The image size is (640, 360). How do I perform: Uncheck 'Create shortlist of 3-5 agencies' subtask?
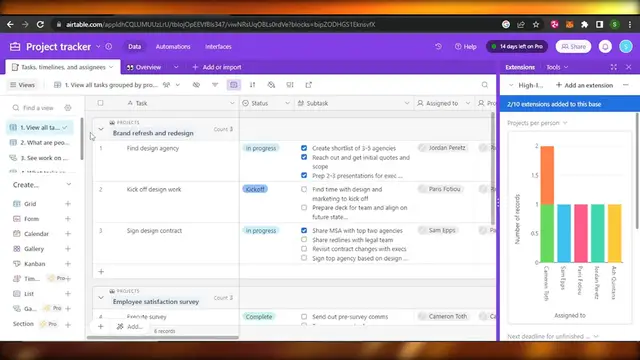click(x=304, y=148)
